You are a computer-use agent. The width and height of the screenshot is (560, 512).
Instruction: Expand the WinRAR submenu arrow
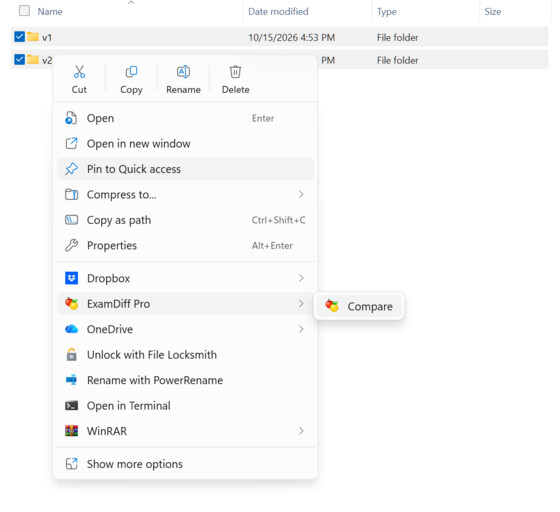[x=301, y=431]
